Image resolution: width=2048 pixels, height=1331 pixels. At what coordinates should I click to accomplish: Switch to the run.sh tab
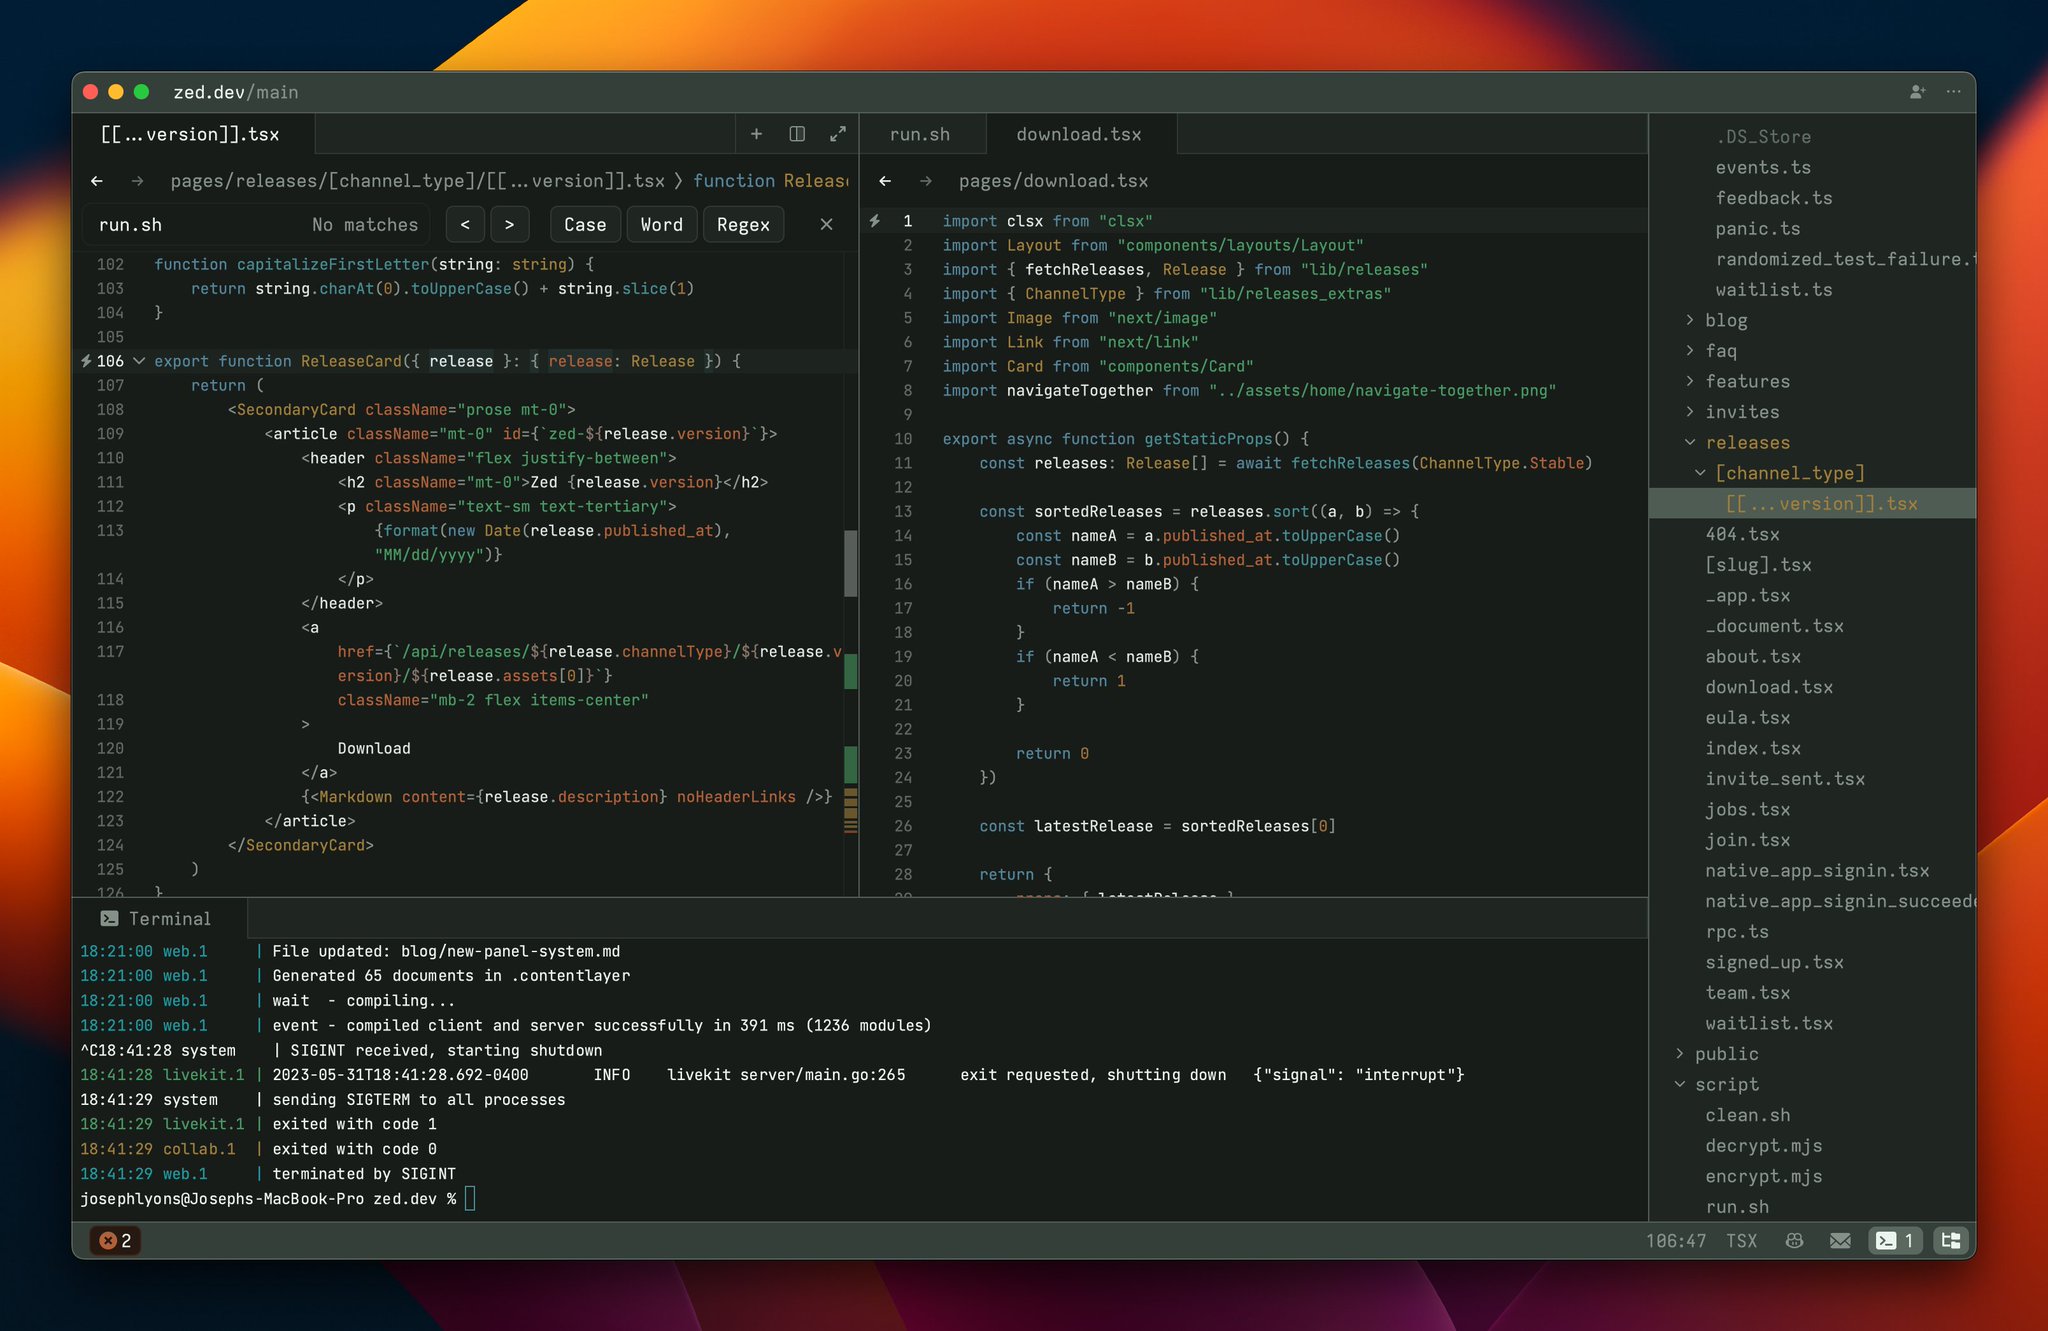click(920, 134)
